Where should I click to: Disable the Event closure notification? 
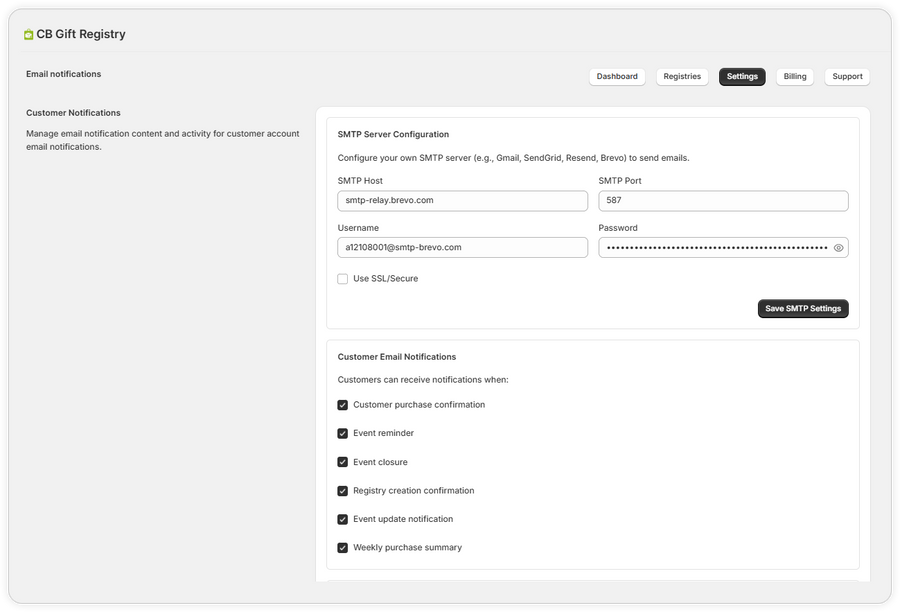(343, 462)
